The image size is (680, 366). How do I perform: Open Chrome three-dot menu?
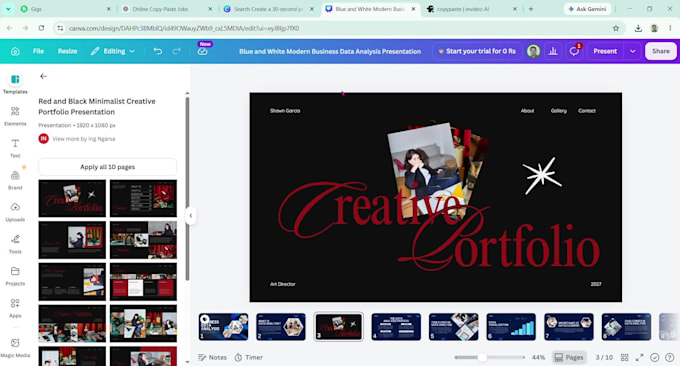coord(670,28)
